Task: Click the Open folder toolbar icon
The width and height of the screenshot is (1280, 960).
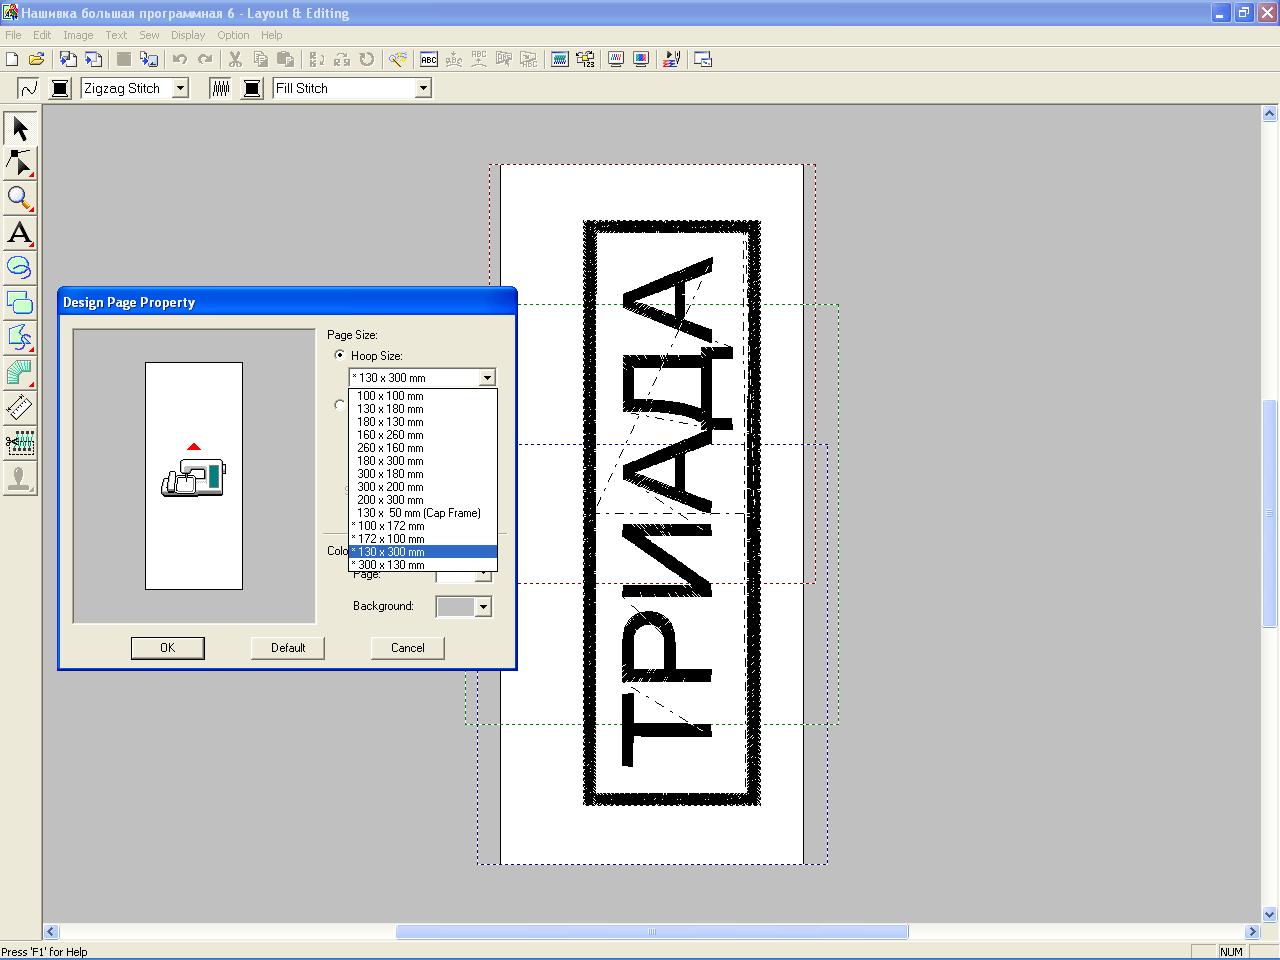Action: 37,60
